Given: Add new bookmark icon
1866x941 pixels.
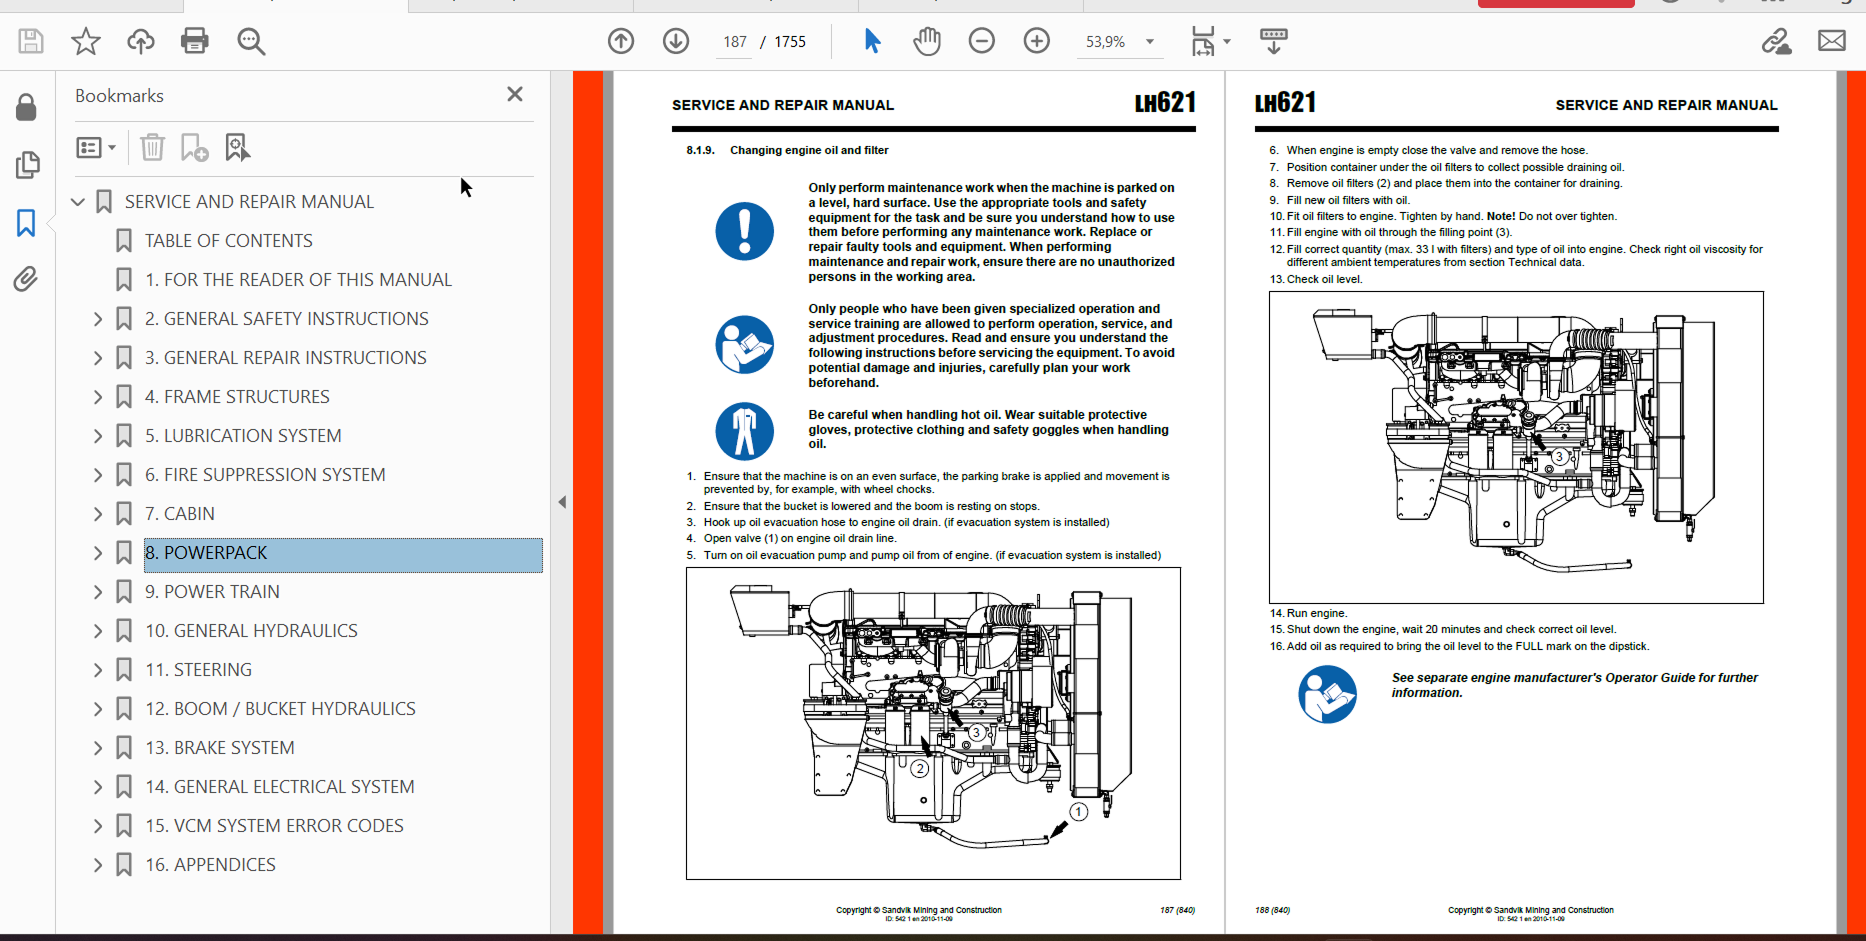Looking at the screenshot, I should 194,148.
